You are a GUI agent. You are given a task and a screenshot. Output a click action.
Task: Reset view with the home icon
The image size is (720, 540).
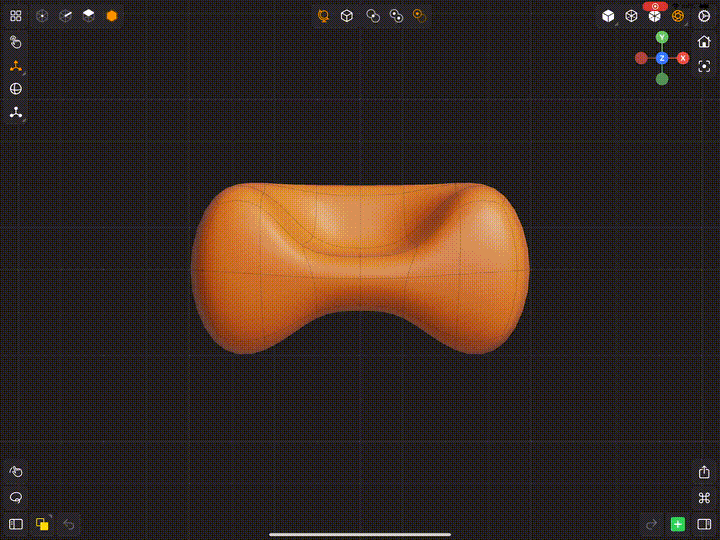pos(704,42)
